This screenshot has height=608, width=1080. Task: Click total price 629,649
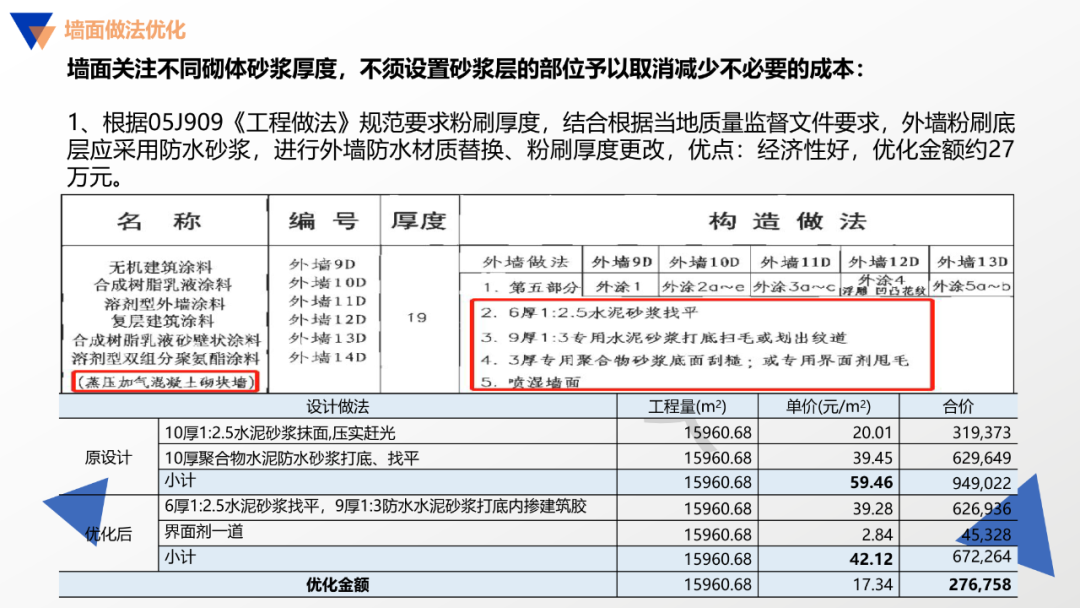coord(982,458)
